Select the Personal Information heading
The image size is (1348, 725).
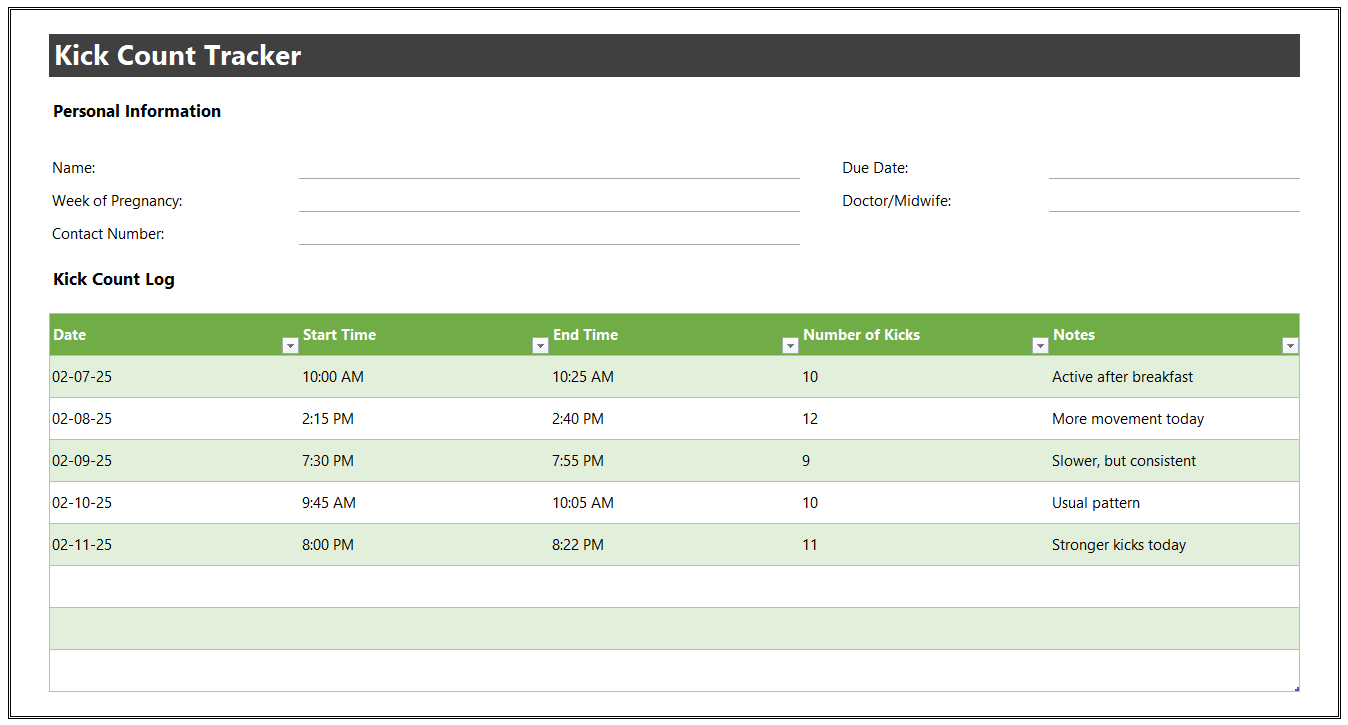click(x=137, y=111)
